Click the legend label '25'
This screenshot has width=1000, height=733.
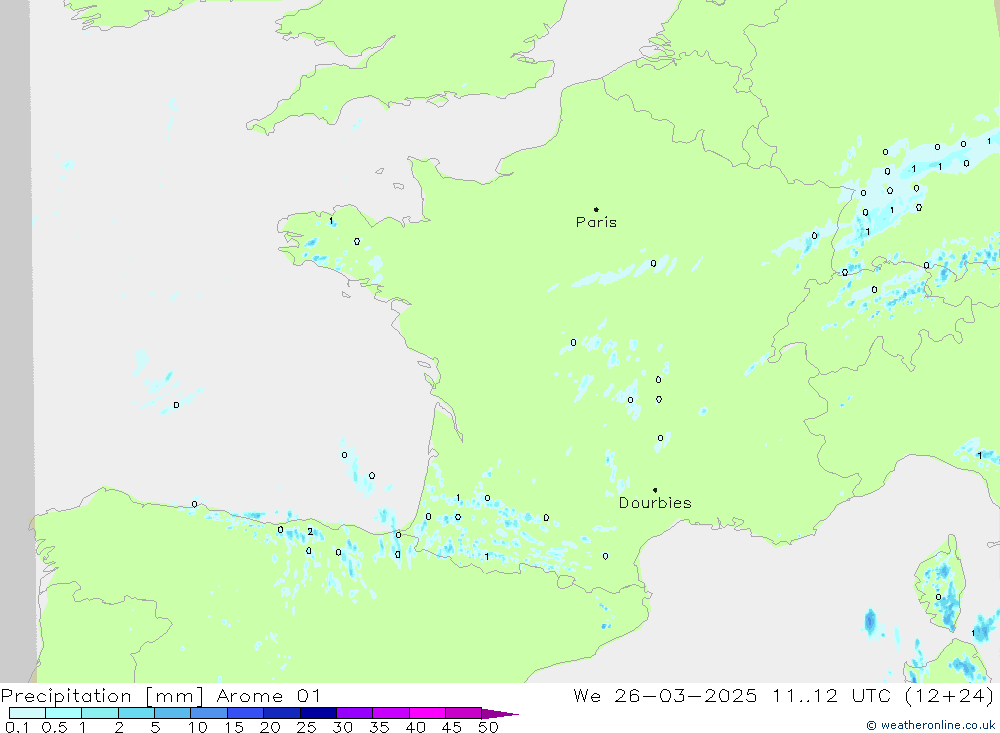tap(306, 727)
